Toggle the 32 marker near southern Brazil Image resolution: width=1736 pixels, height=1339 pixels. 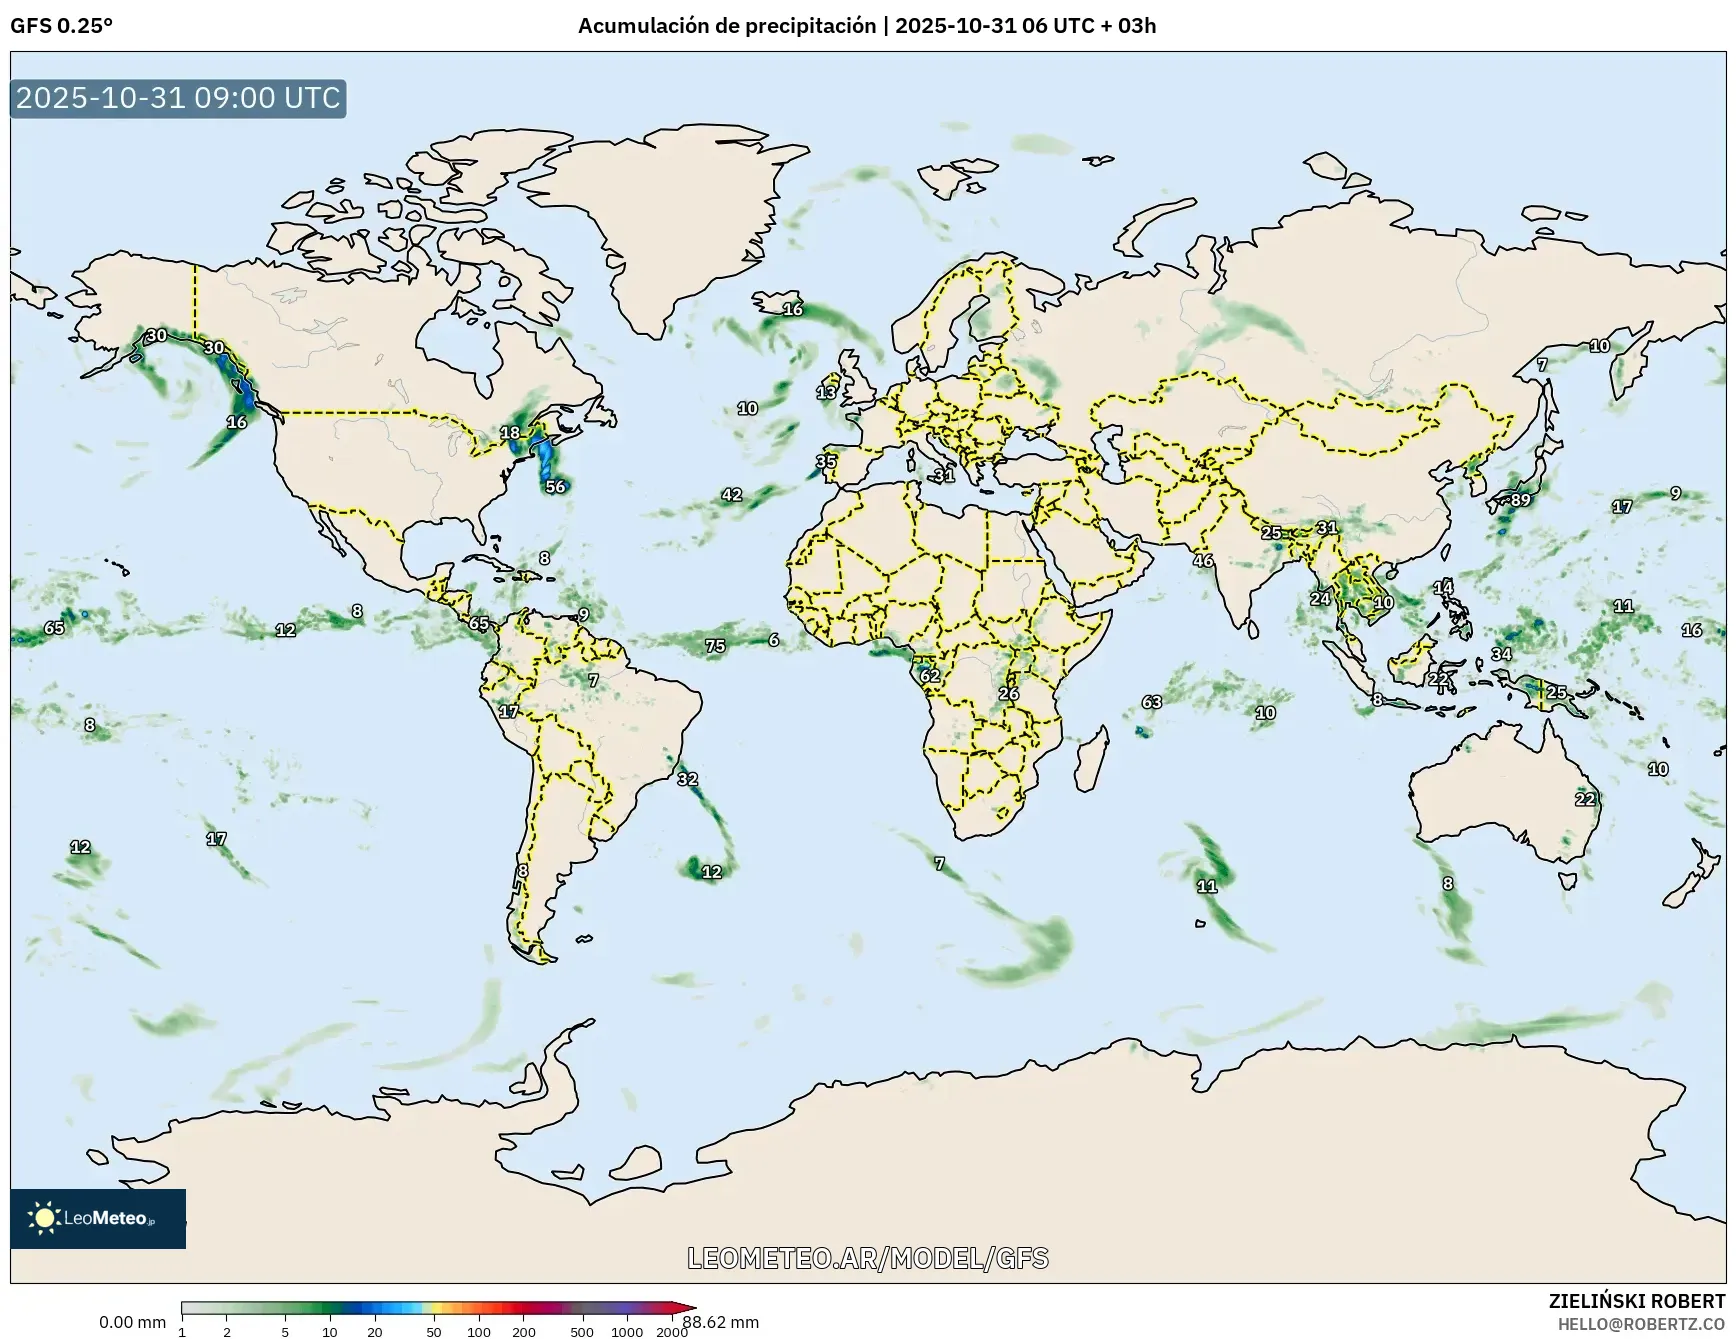(687, 777)
